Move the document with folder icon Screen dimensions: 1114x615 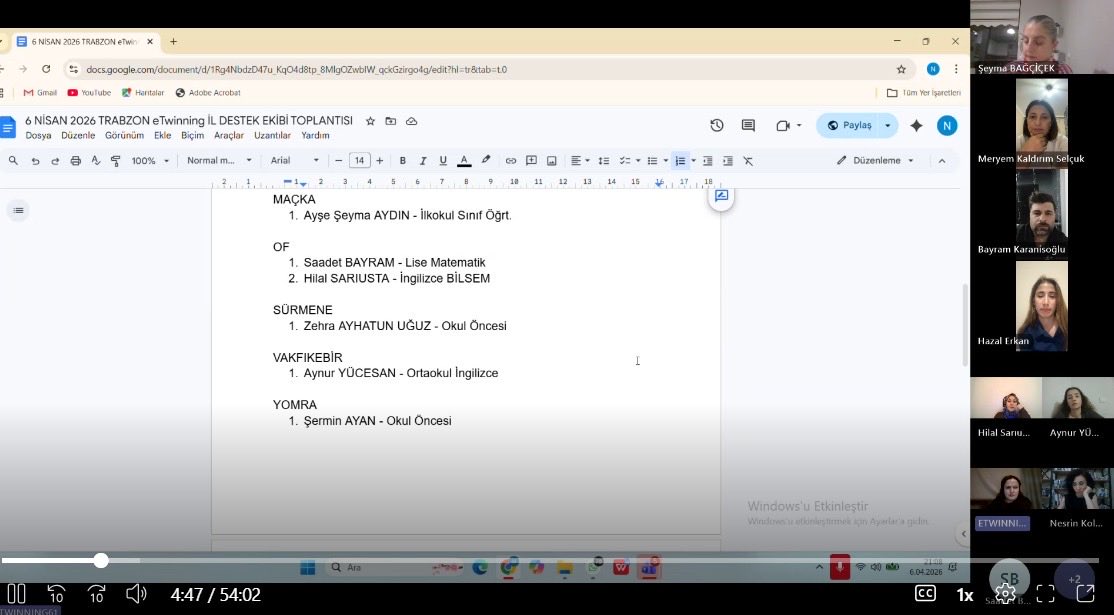(x=391, y=121)
